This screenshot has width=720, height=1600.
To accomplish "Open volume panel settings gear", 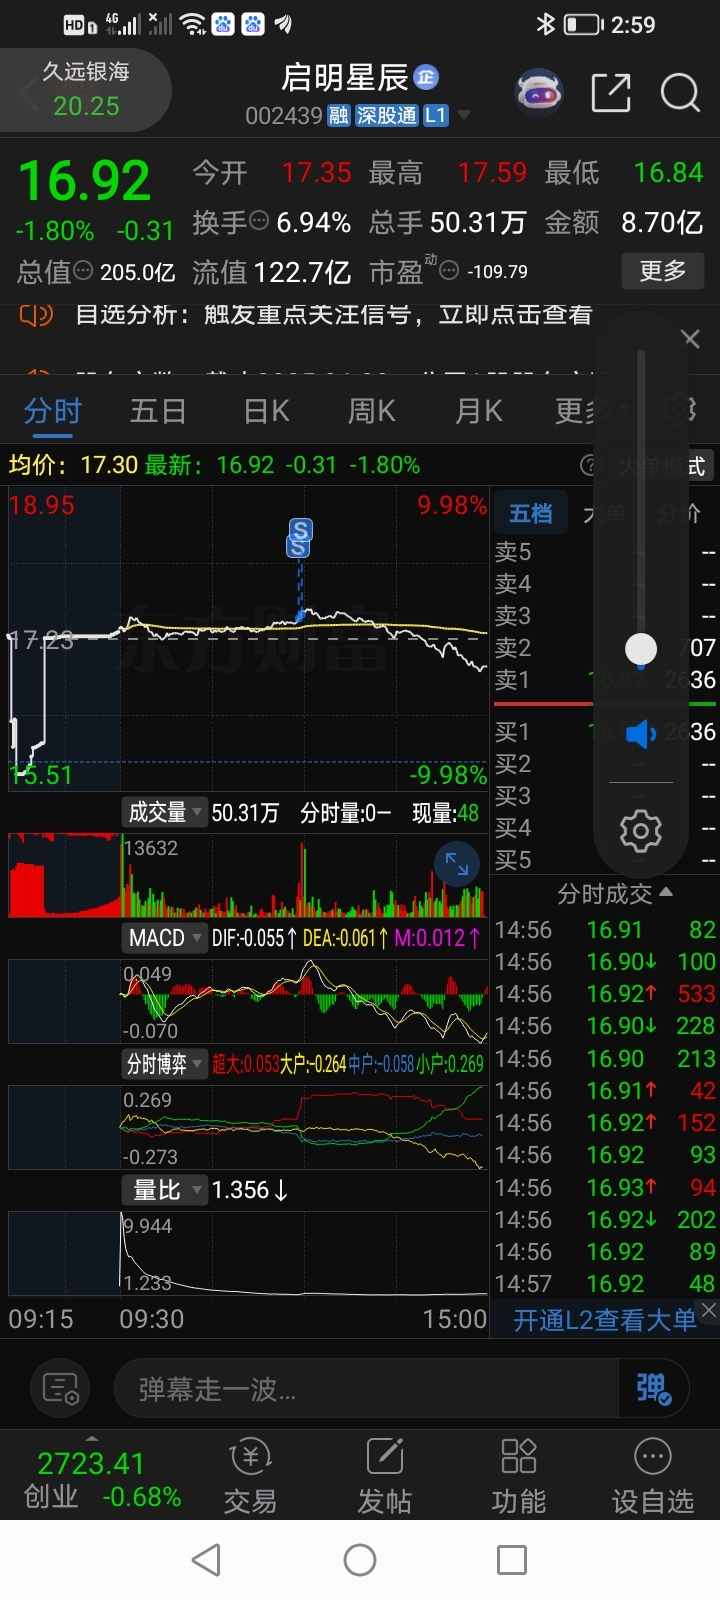I will coord(641,831).
